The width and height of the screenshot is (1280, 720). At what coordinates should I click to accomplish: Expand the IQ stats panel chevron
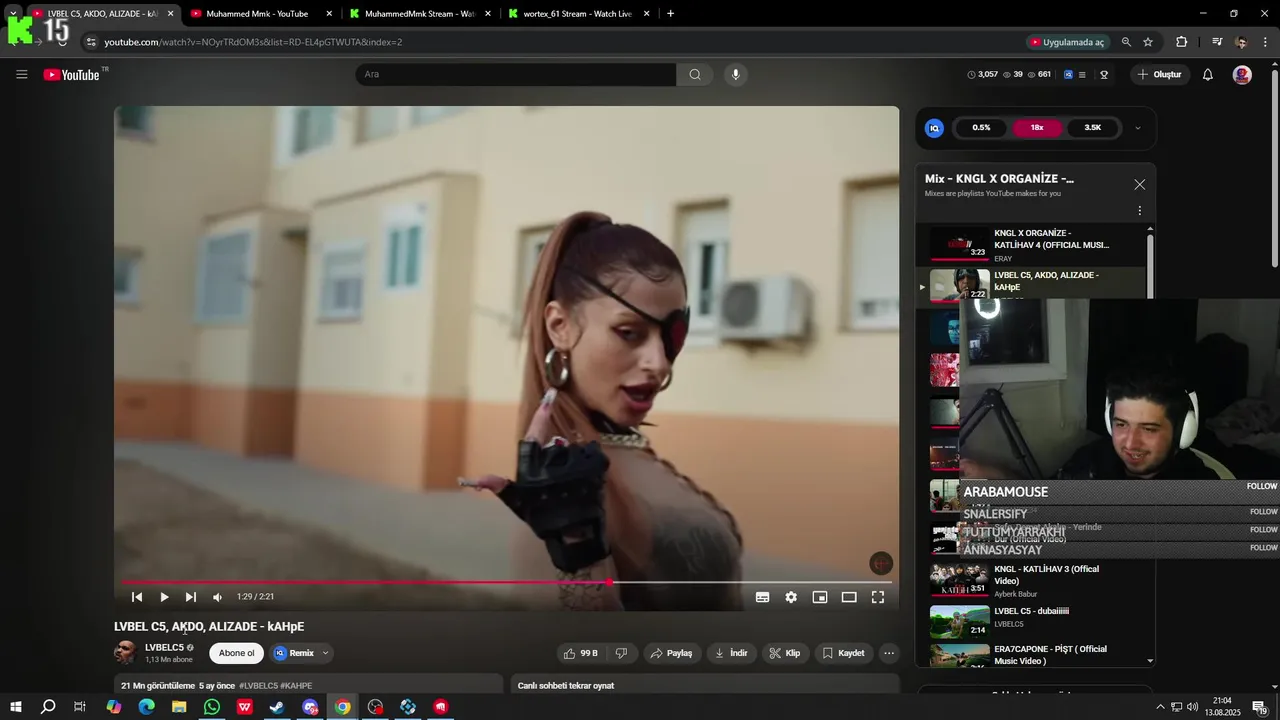tap(1137, 128)
